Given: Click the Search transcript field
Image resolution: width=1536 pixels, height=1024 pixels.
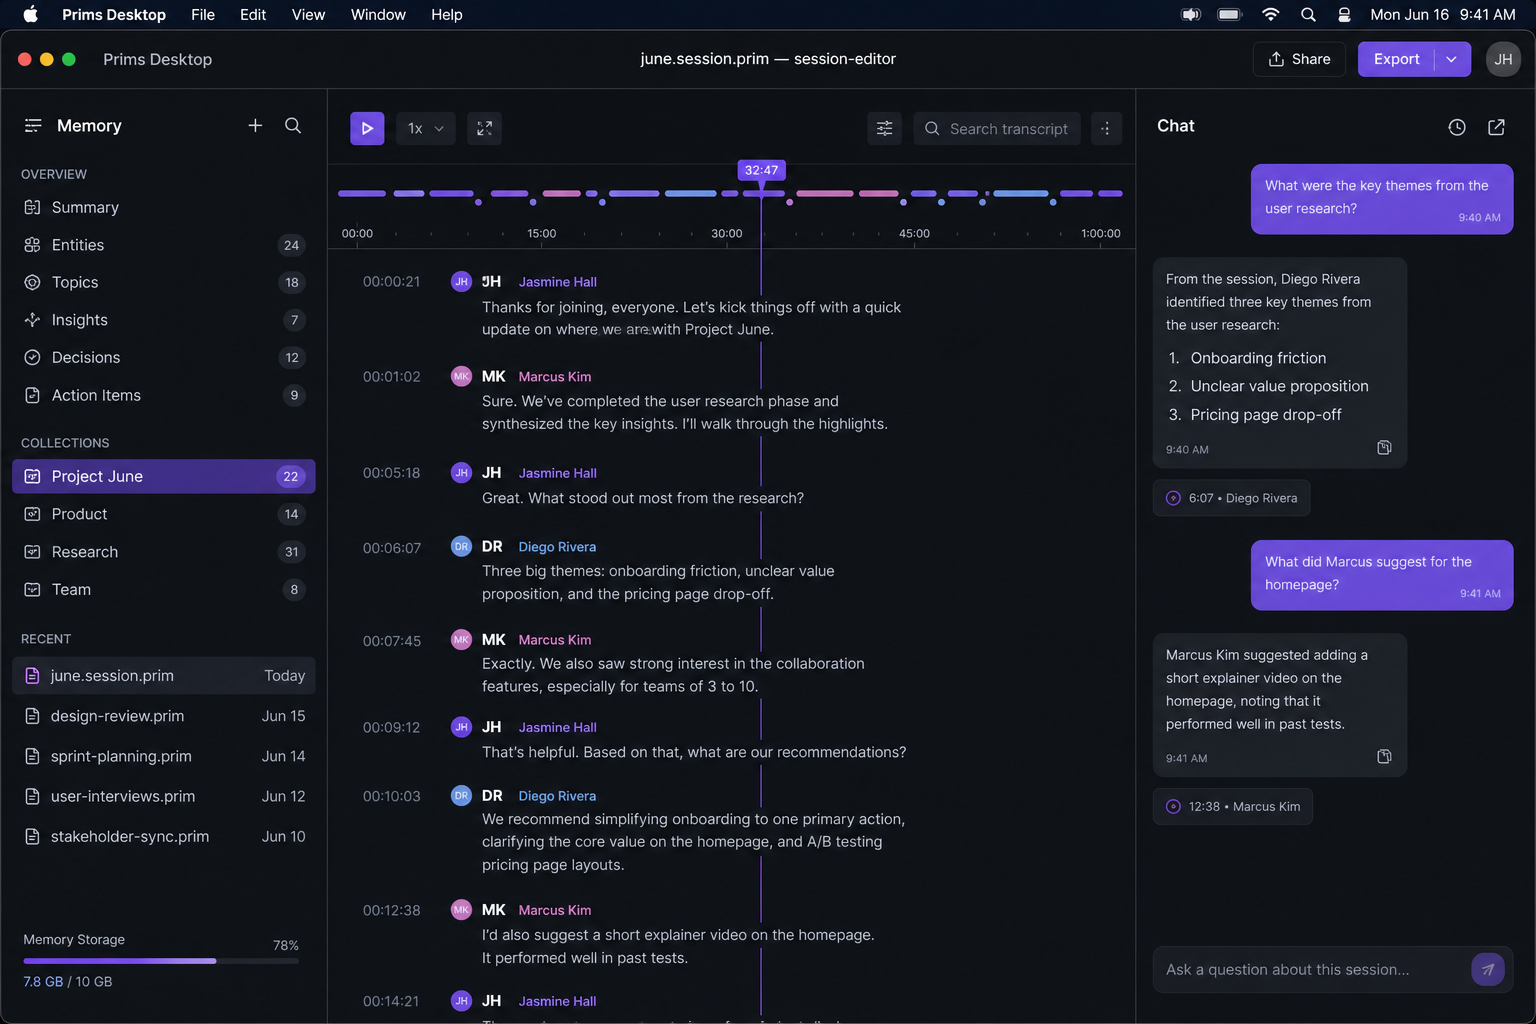Looking at the screenshot, I should [997, 128].
